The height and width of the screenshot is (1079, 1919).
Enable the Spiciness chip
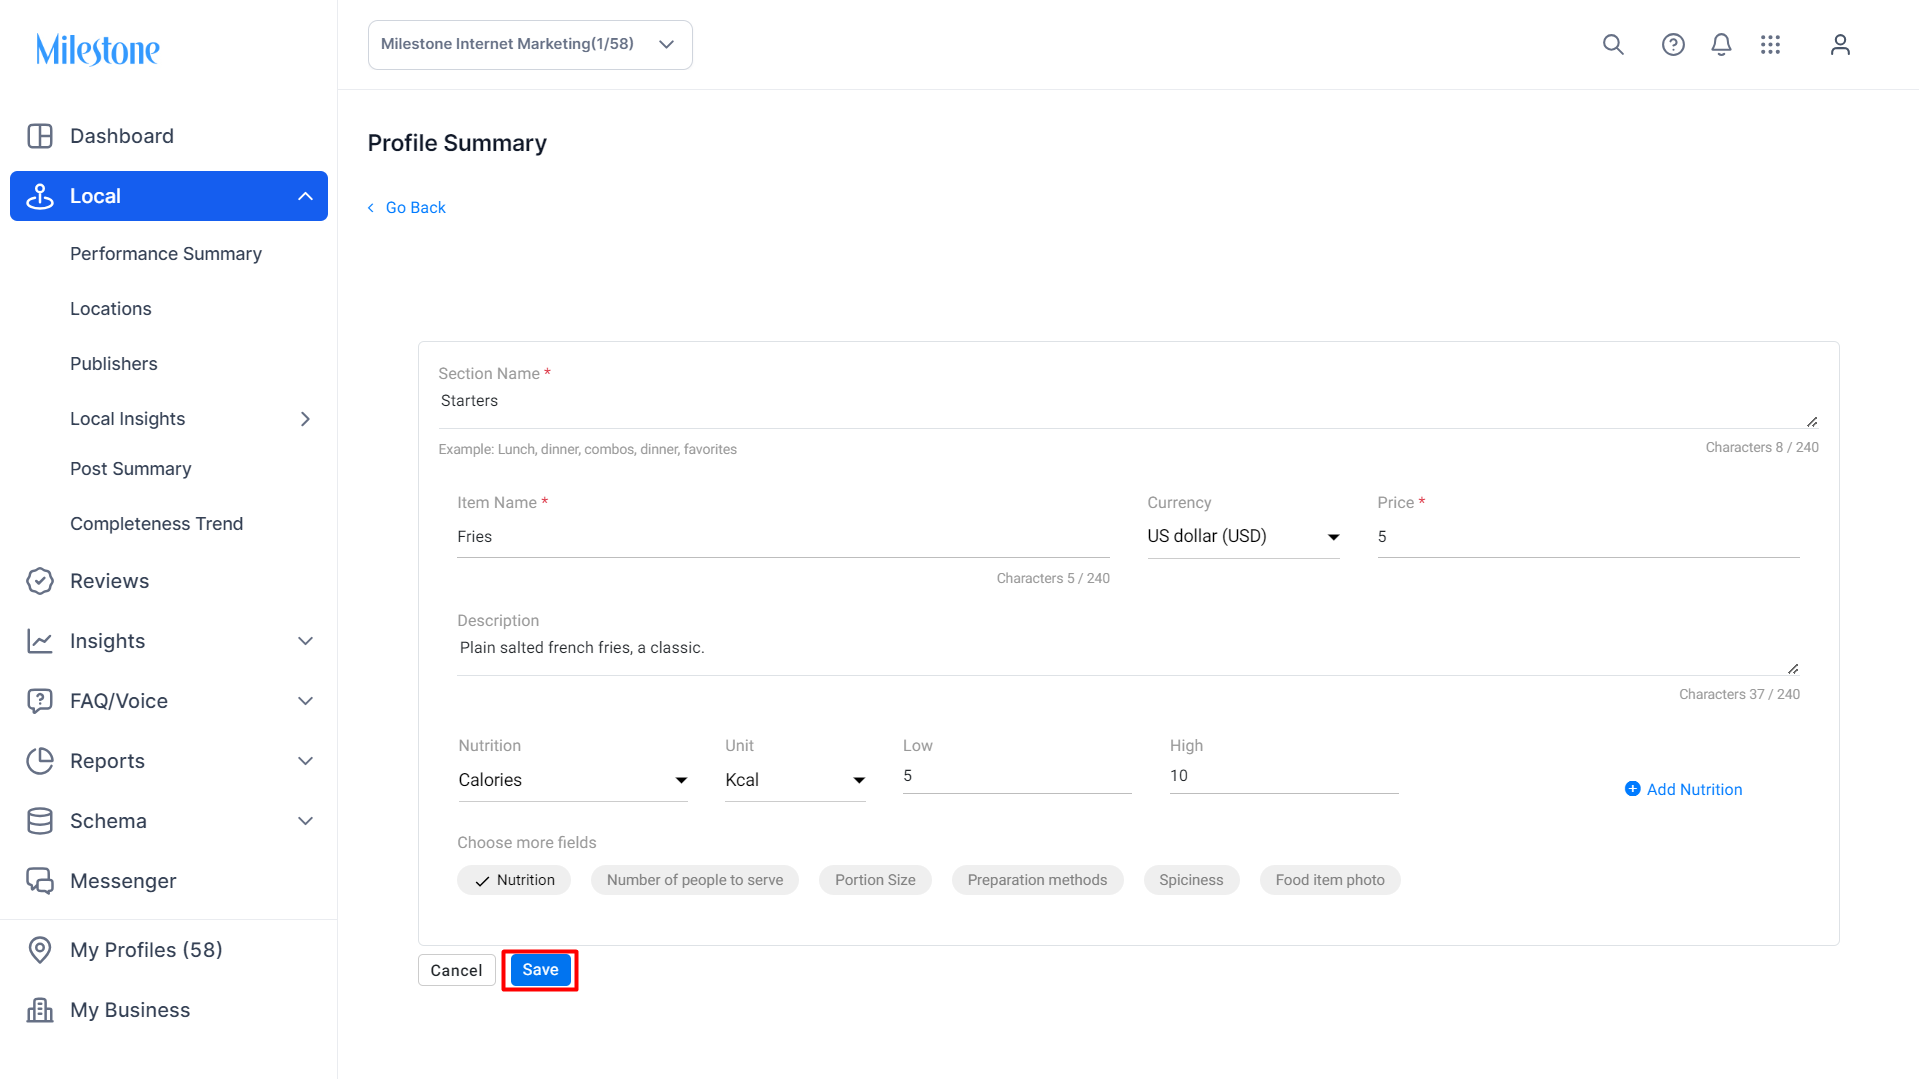(1191, 880)
